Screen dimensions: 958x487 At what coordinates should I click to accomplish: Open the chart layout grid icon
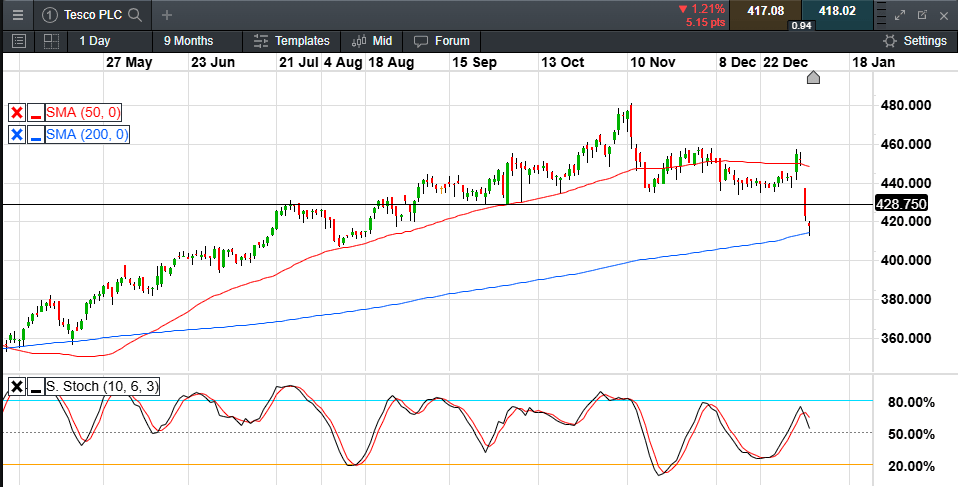pyautogui.click(x=49, y=41)
